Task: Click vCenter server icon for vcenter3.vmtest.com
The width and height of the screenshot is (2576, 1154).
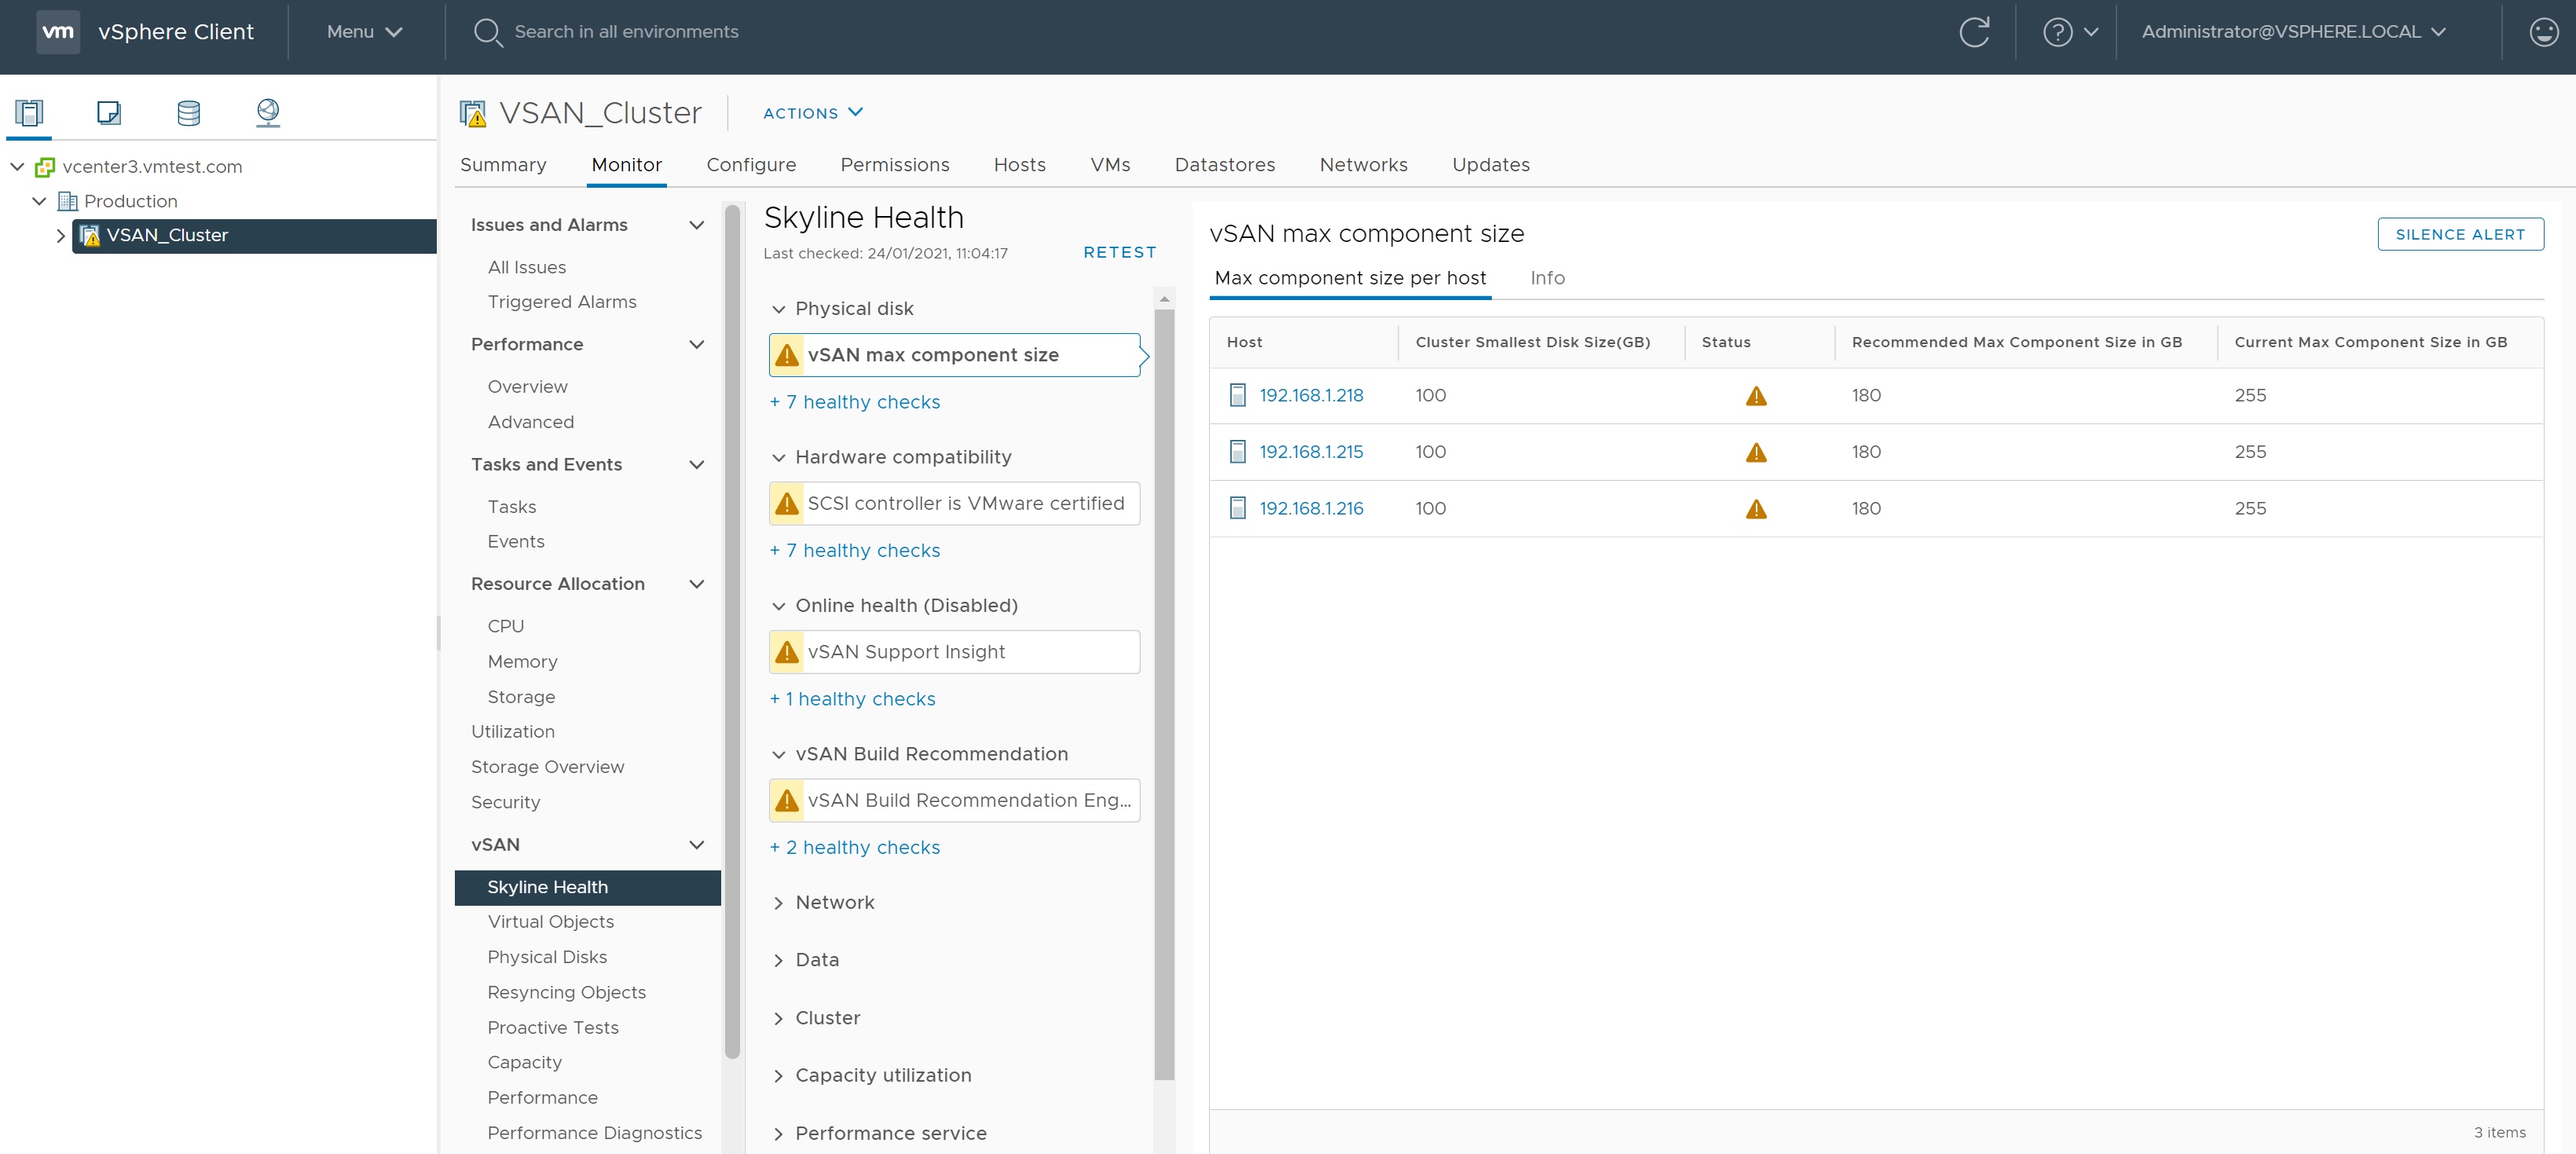Action: pyautogui.click(x=45, y=167)
